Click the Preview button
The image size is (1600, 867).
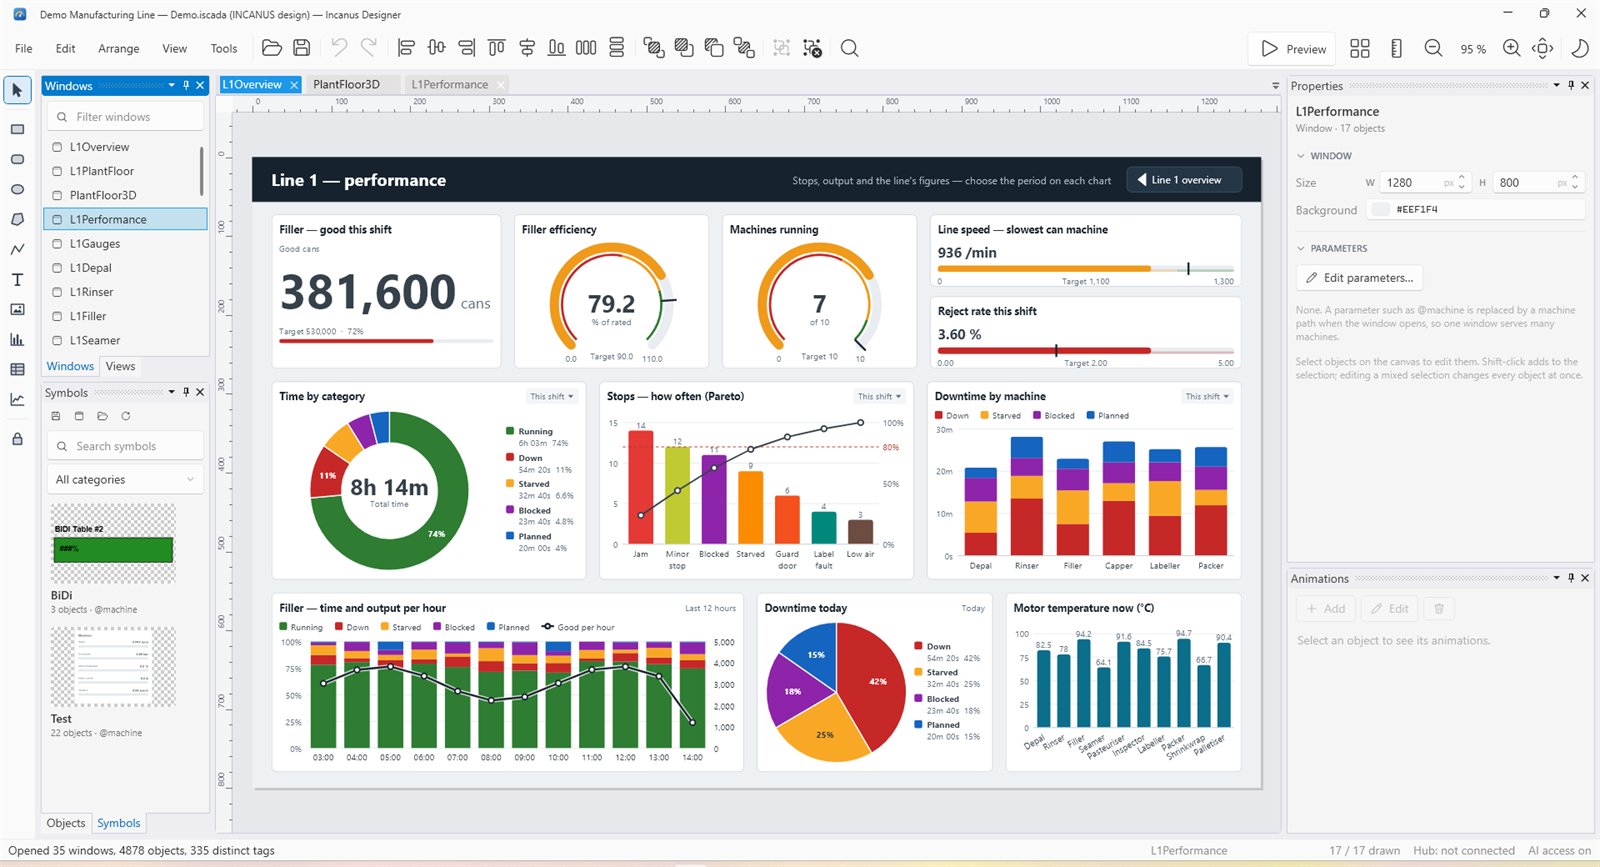(x=1294, y=48)
